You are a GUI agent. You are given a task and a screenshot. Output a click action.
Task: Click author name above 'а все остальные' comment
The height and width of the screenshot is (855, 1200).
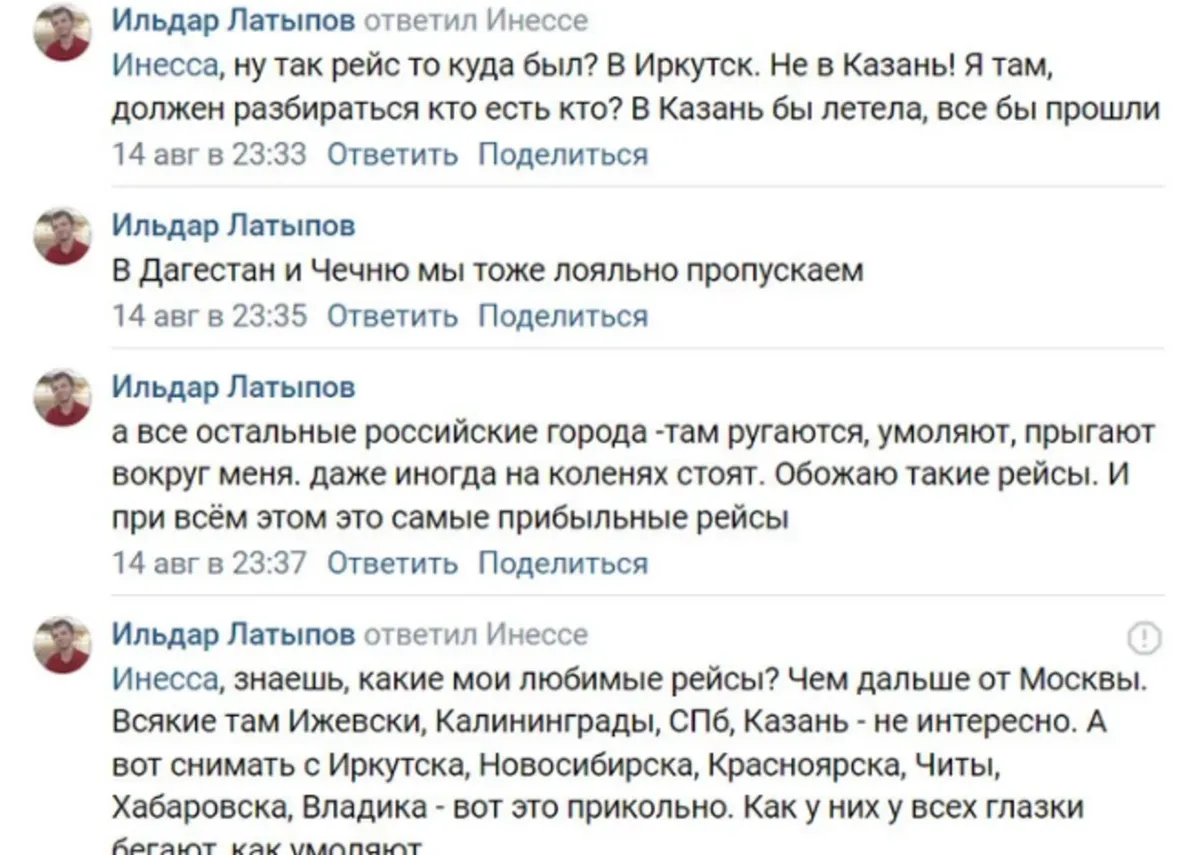tap(233, 387)
